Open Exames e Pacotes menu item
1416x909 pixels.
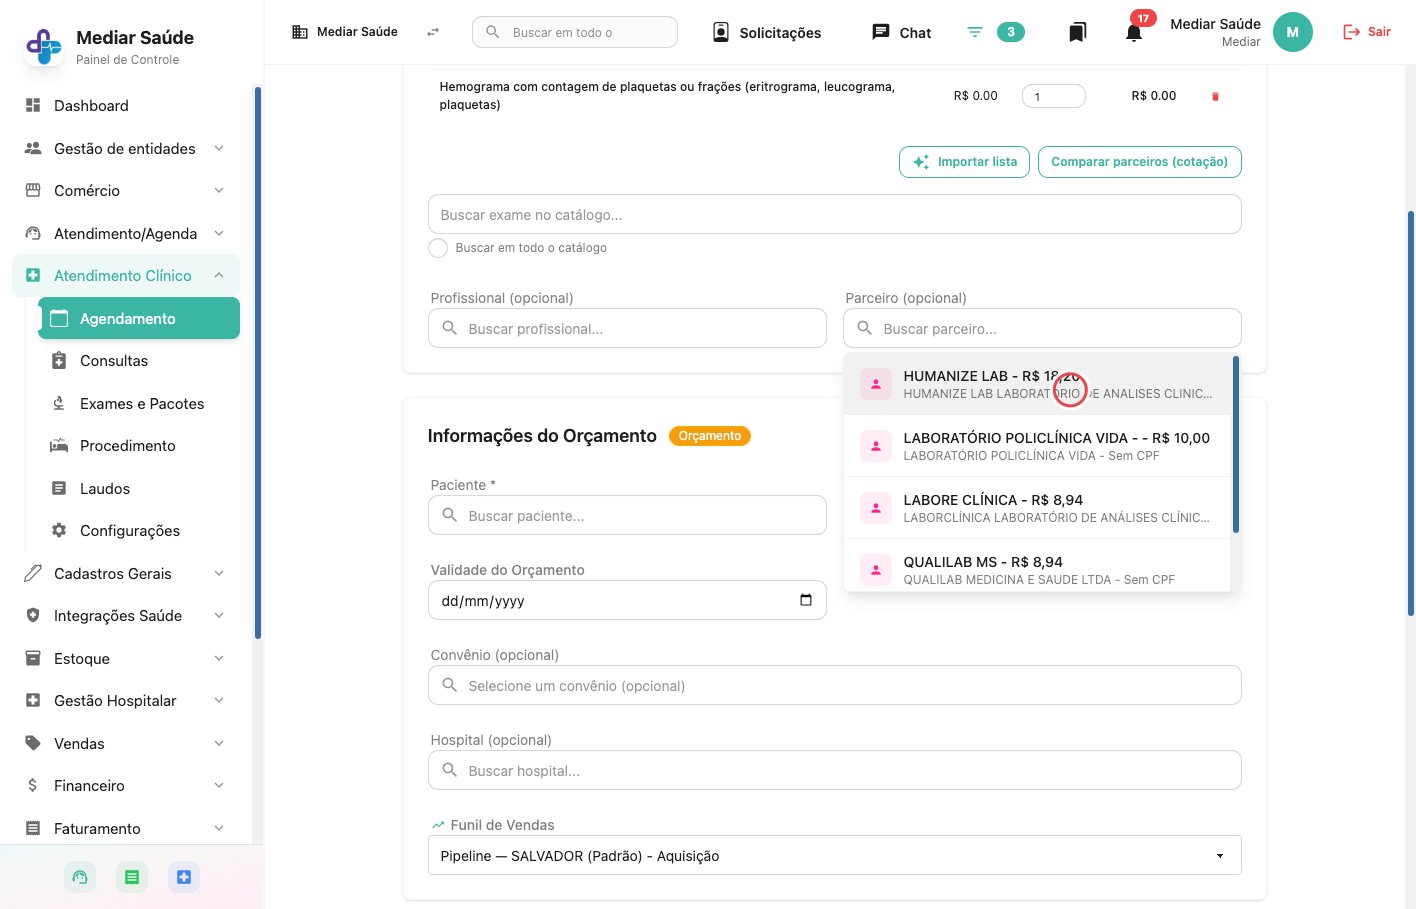(142, 404)
